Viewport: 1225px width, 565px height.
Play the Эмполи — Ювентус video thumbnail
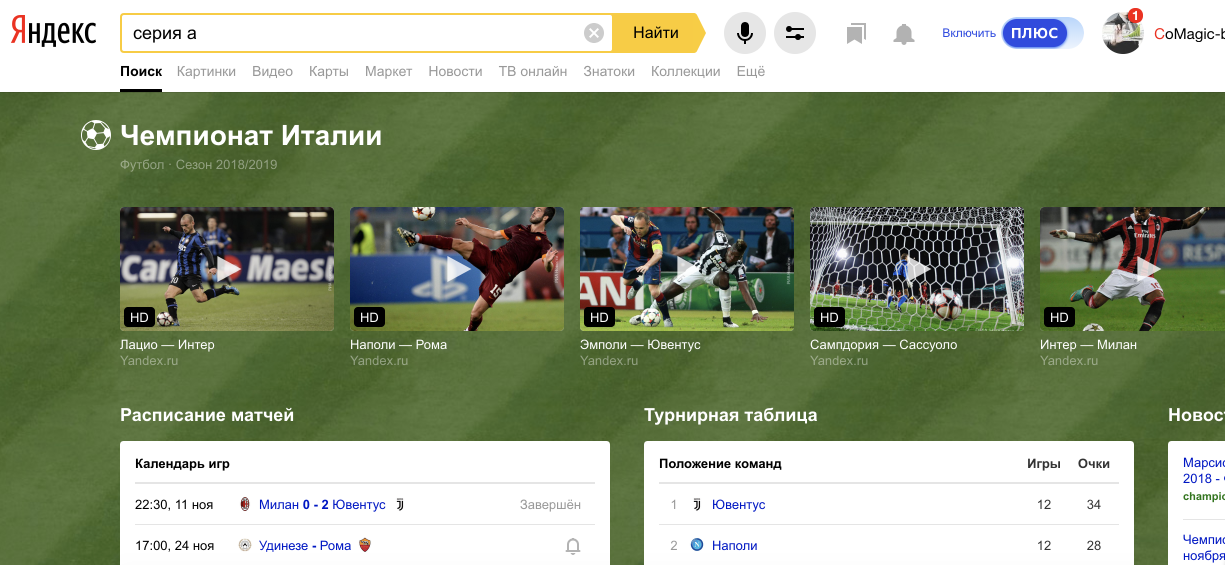[687, 269]
